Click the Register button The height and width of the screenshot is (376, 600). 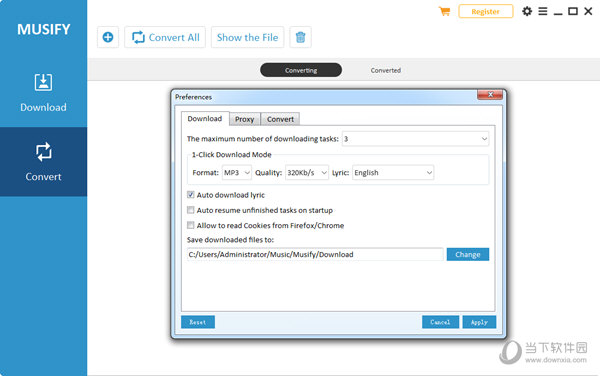click(486, 11)
